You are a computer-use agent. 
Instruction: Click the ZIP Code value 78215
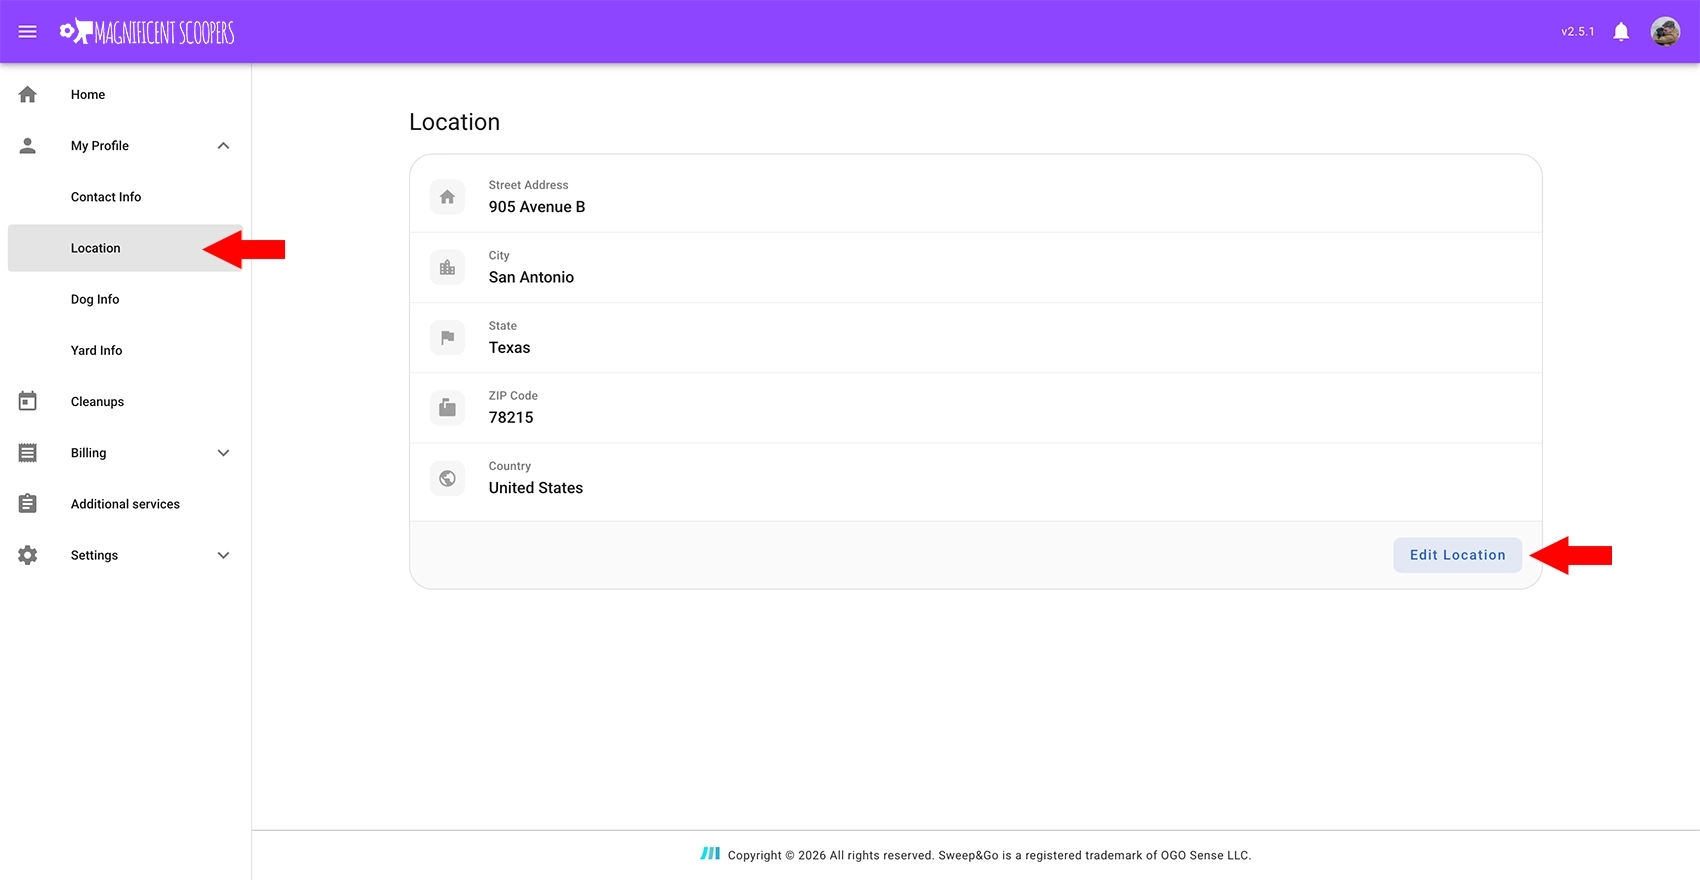pos(511,418)
